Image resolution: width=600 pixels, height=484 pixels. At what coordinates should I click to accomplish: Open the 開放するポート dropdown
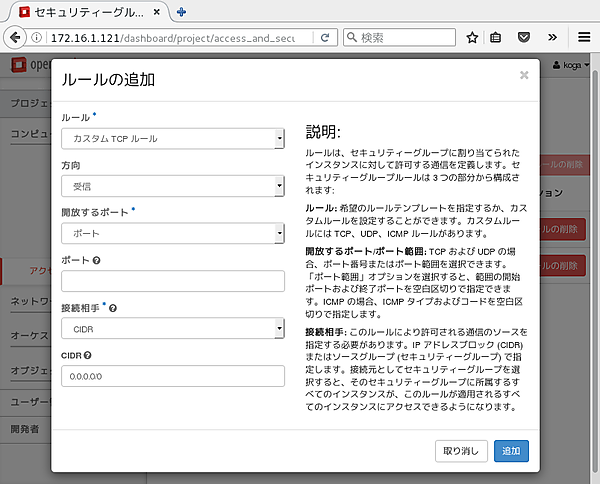(173, 233)
